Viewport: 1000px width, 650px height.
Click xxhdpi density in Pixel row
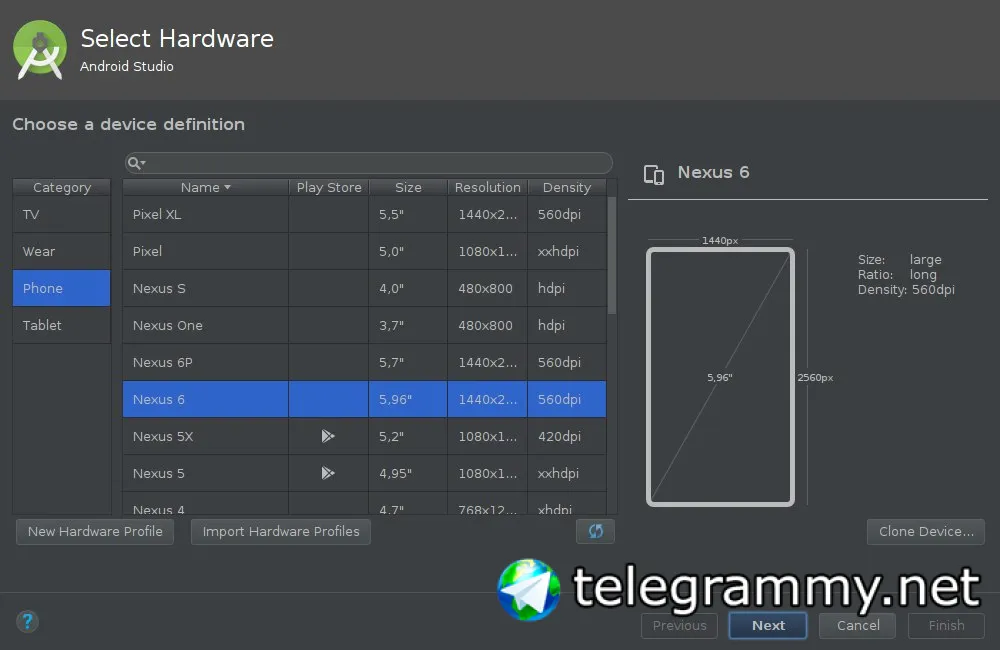click(x=567, y=251)
